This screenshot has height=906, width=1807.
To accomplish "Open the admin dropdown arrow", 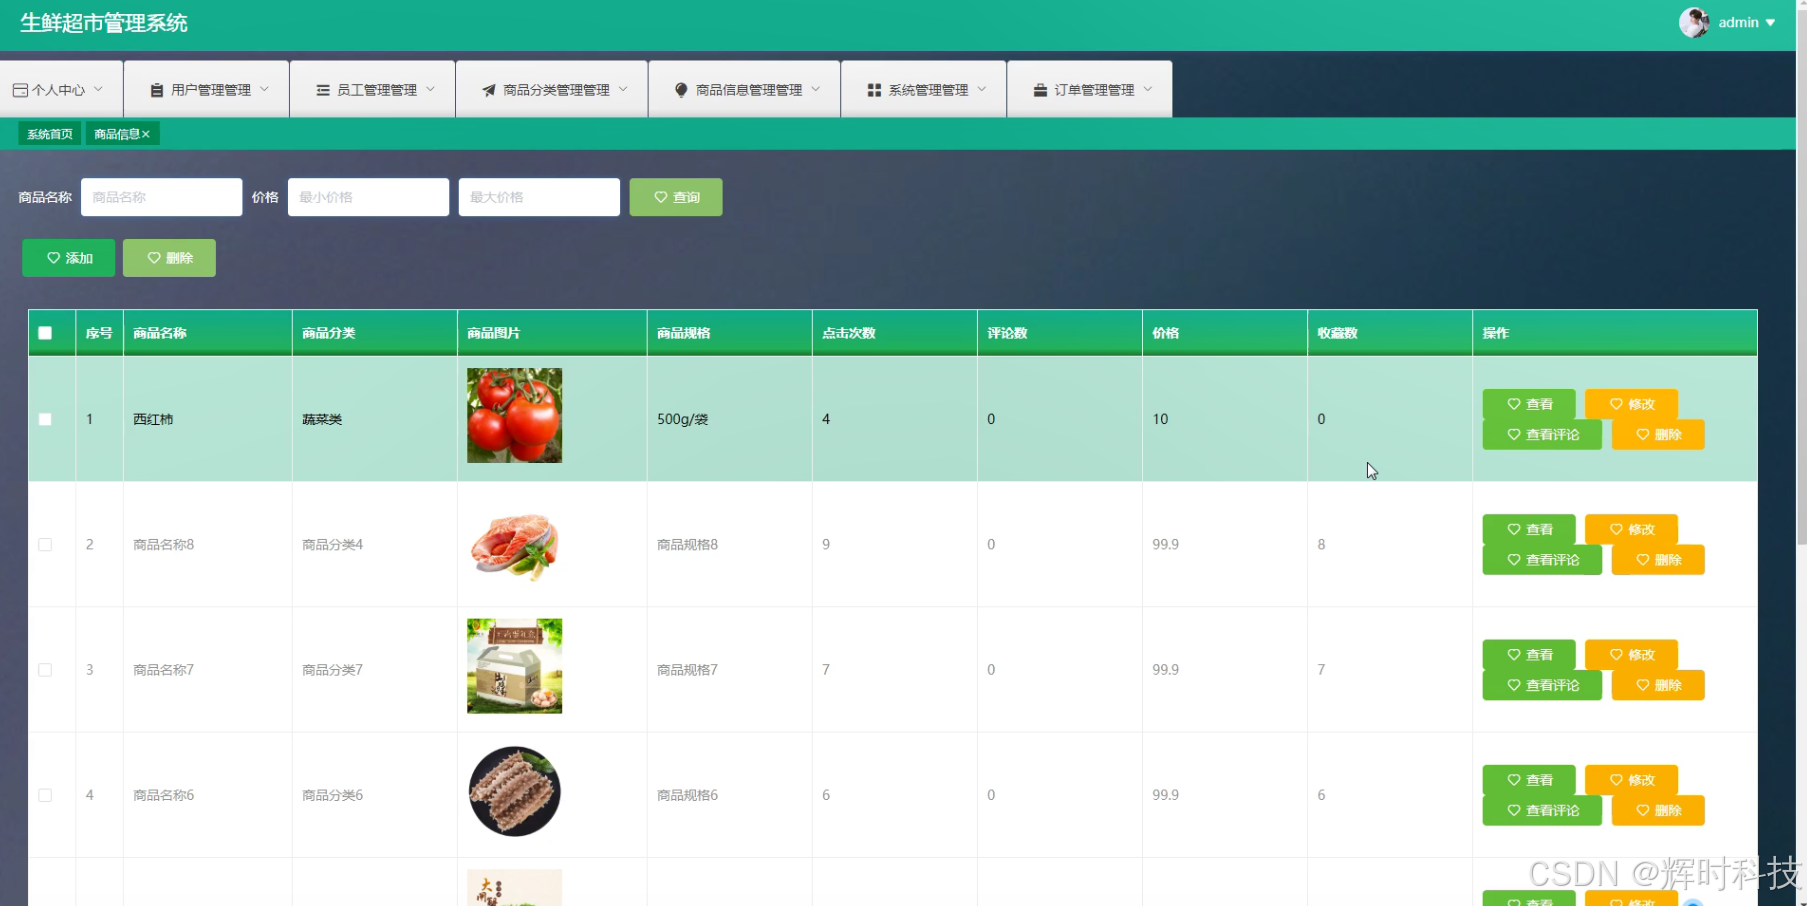I will [x=1770, y=23].
